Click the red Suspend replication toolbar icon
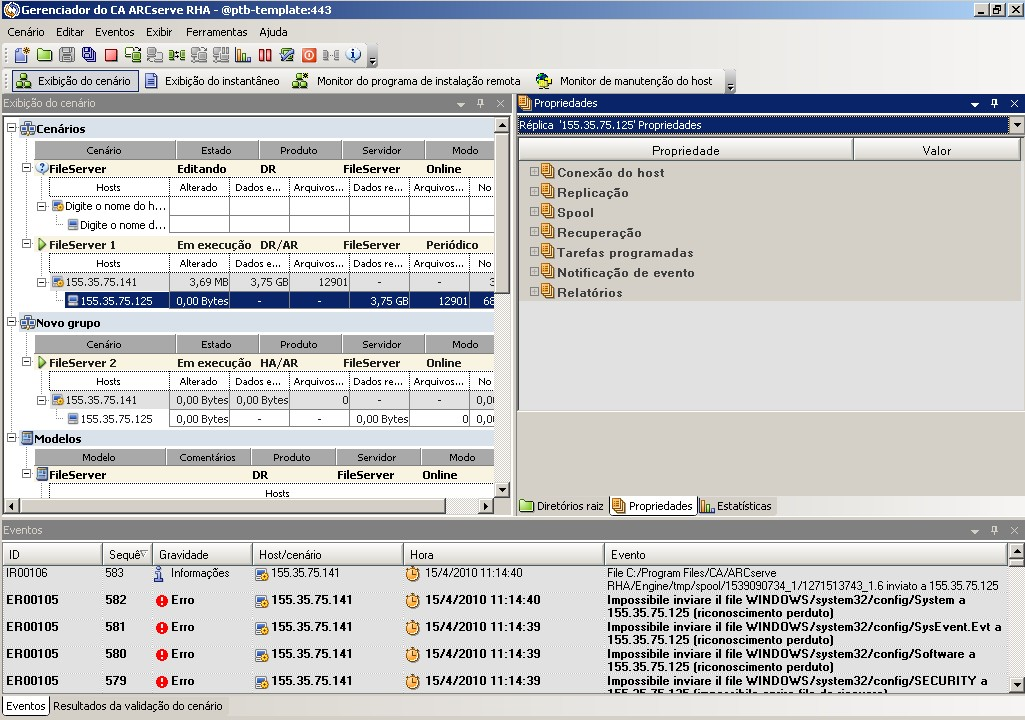1025x720 pixels. (x=265, y=55)
